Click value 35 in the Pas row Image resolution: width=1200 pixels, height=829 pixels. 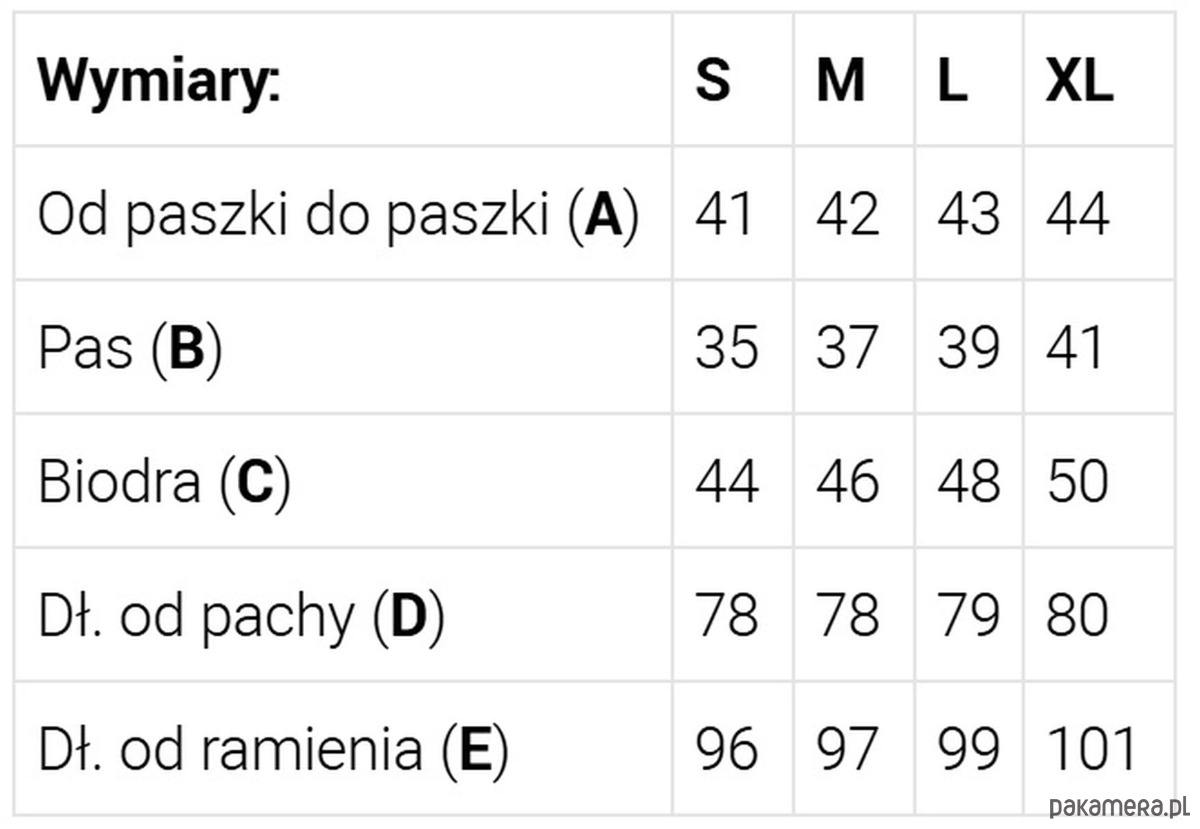click(x=727, y=348)
